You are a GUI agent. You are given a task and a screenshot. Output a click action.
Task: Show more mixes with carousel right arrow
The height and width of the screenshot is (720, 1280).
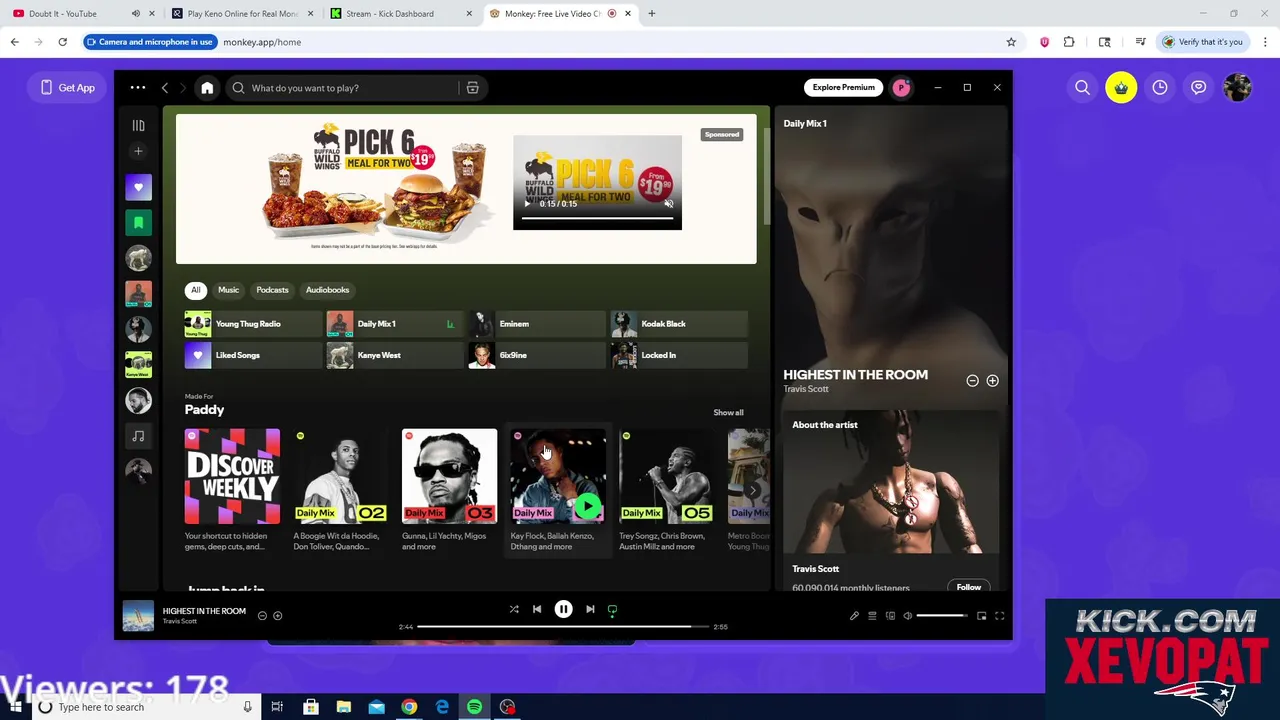[753, 490]
